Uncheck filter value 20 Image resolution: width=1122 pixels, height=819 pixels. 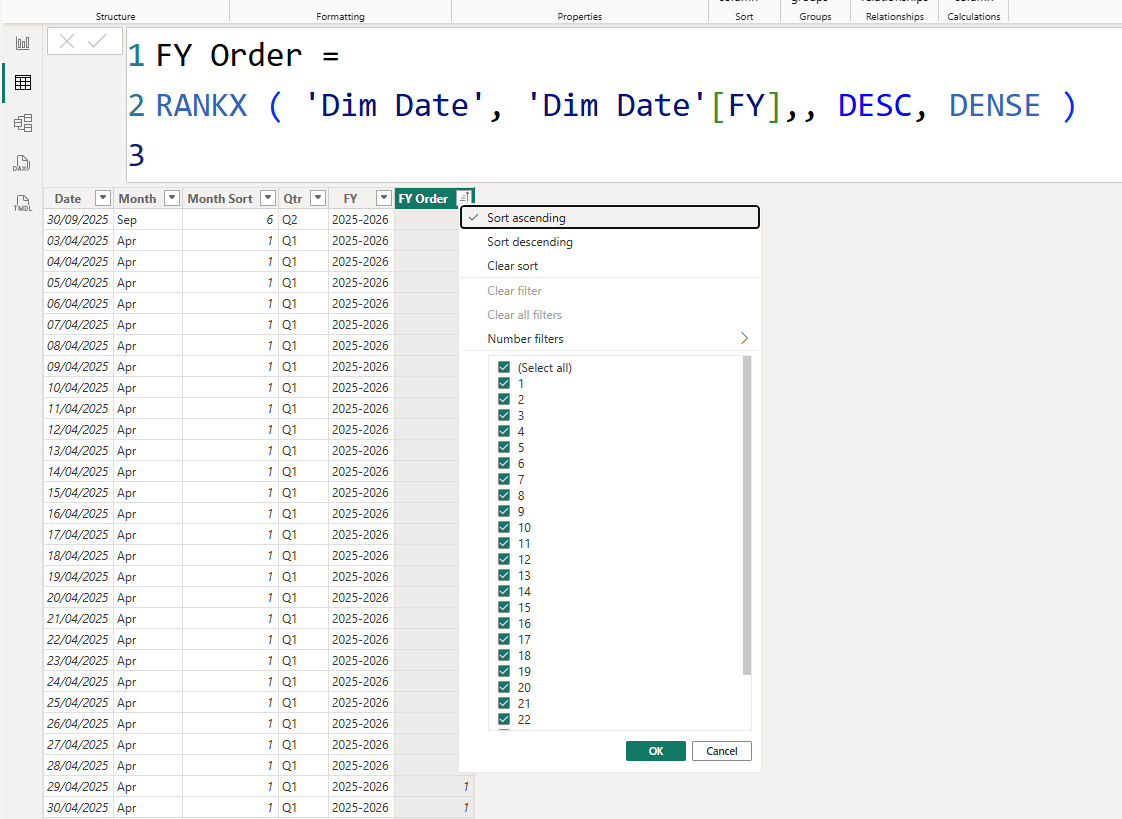pyautogui.click(x=504, y=687)
